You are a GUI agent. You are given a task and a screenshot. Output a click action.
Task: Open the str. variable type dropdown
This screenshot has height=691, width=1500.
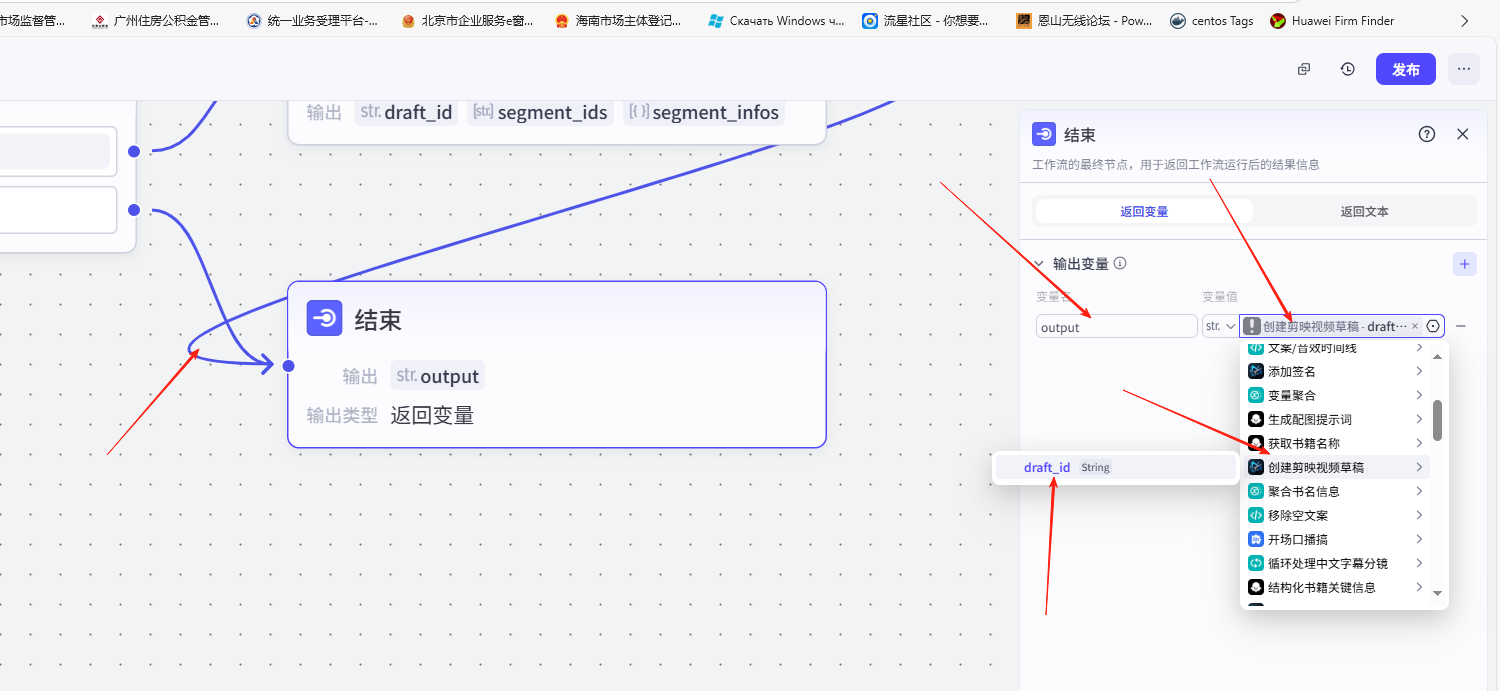[1219, 326]
